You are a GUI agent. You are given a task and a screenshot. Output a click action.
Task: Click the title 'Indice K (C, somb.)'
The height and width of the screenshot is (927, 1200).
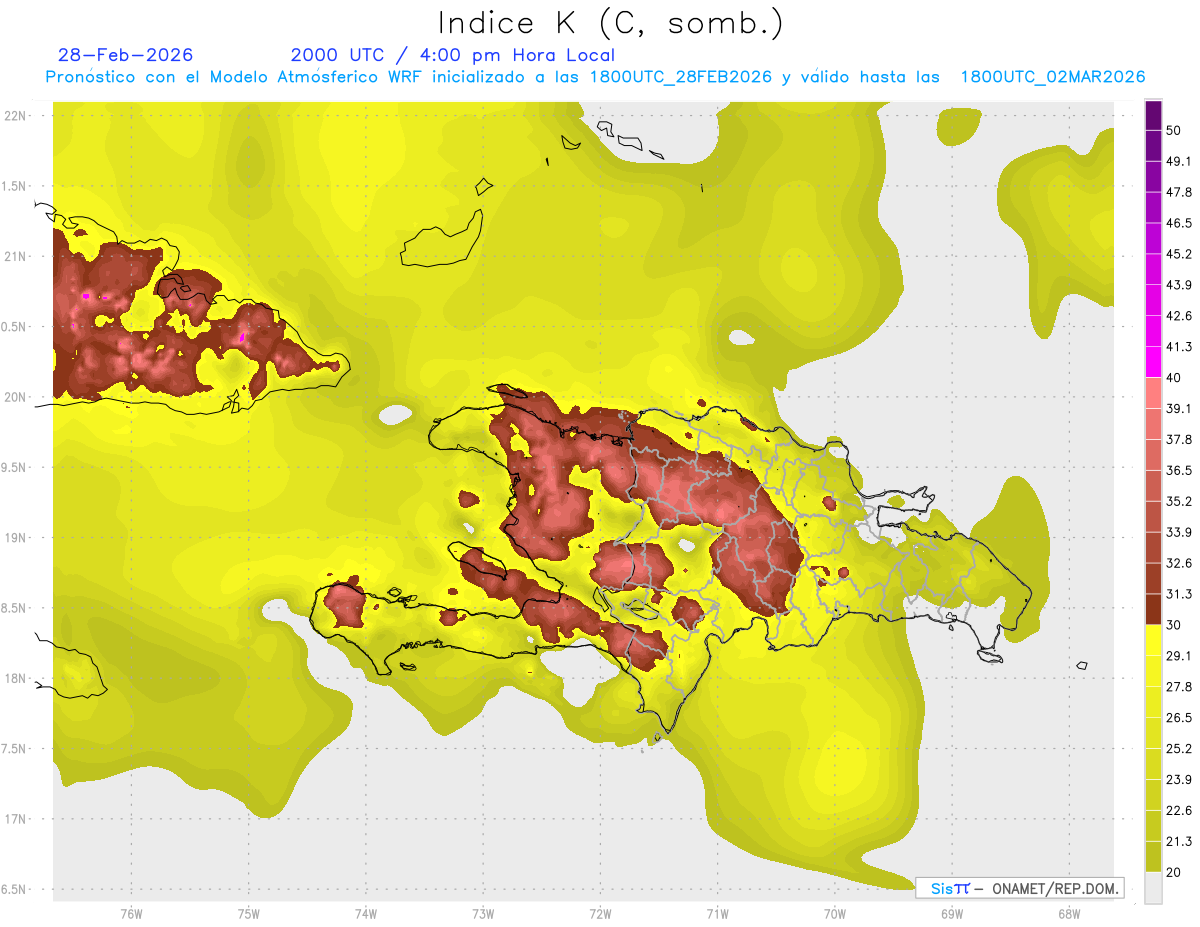[x=611, y=23]
